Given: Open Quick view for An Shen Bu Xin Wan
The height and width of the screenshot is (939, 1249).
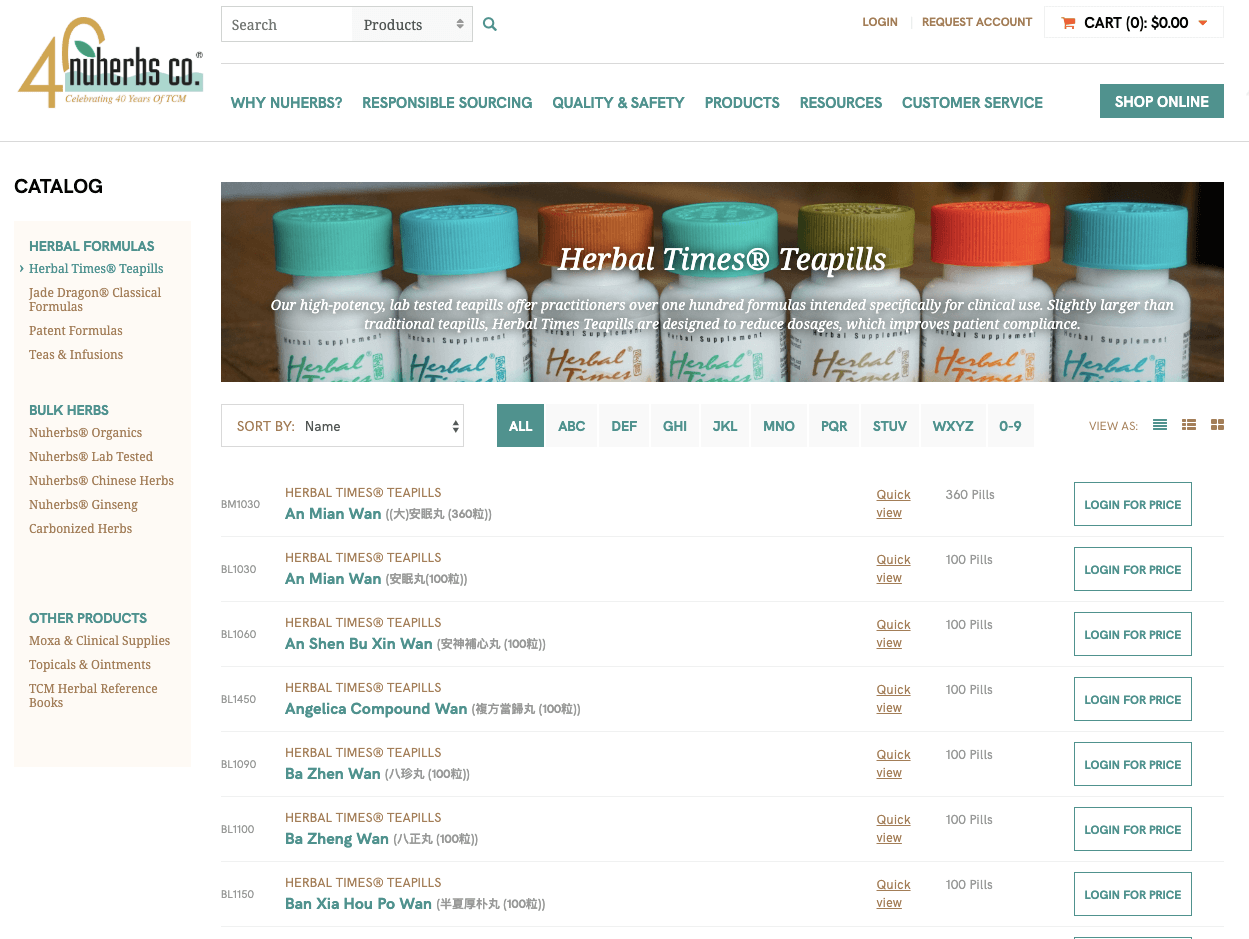Looking at the screenshot, I should [893, 634].
